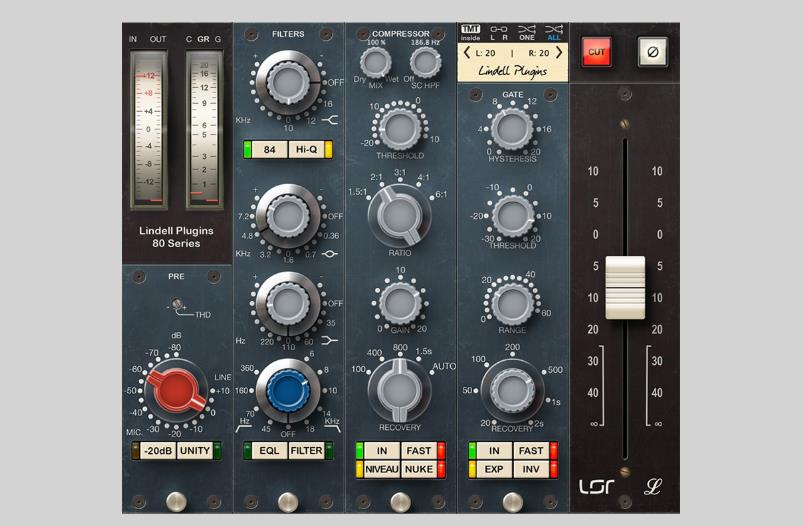Randomize ALL channels with the shuffle icon
Viewport: 804px width, 526px height.
554,32
